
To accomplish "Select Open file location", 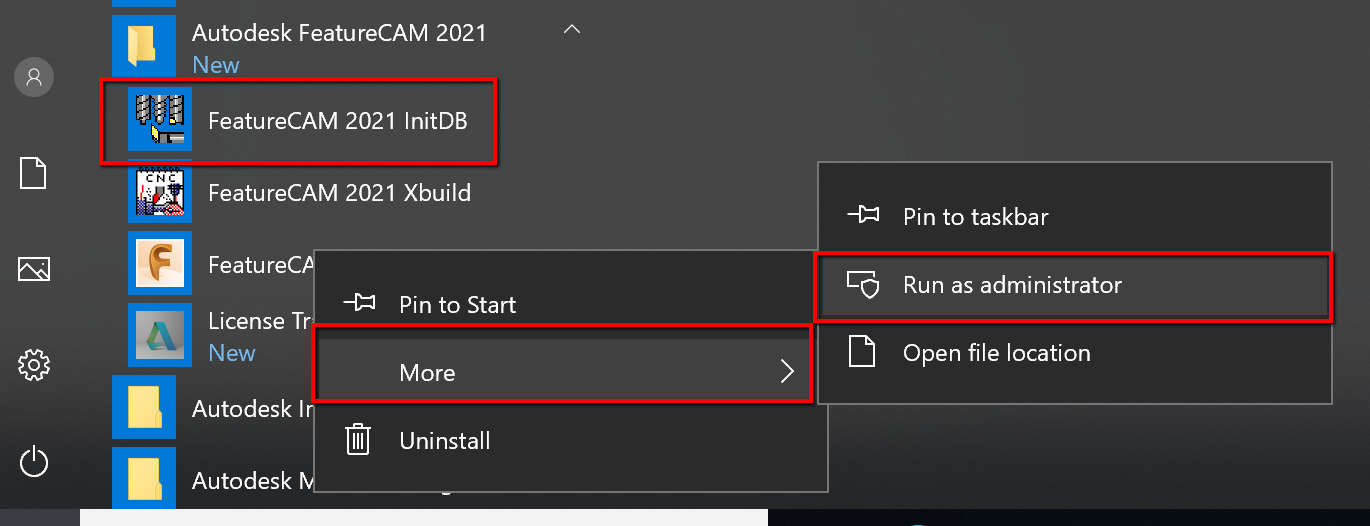I will [996, 353].
